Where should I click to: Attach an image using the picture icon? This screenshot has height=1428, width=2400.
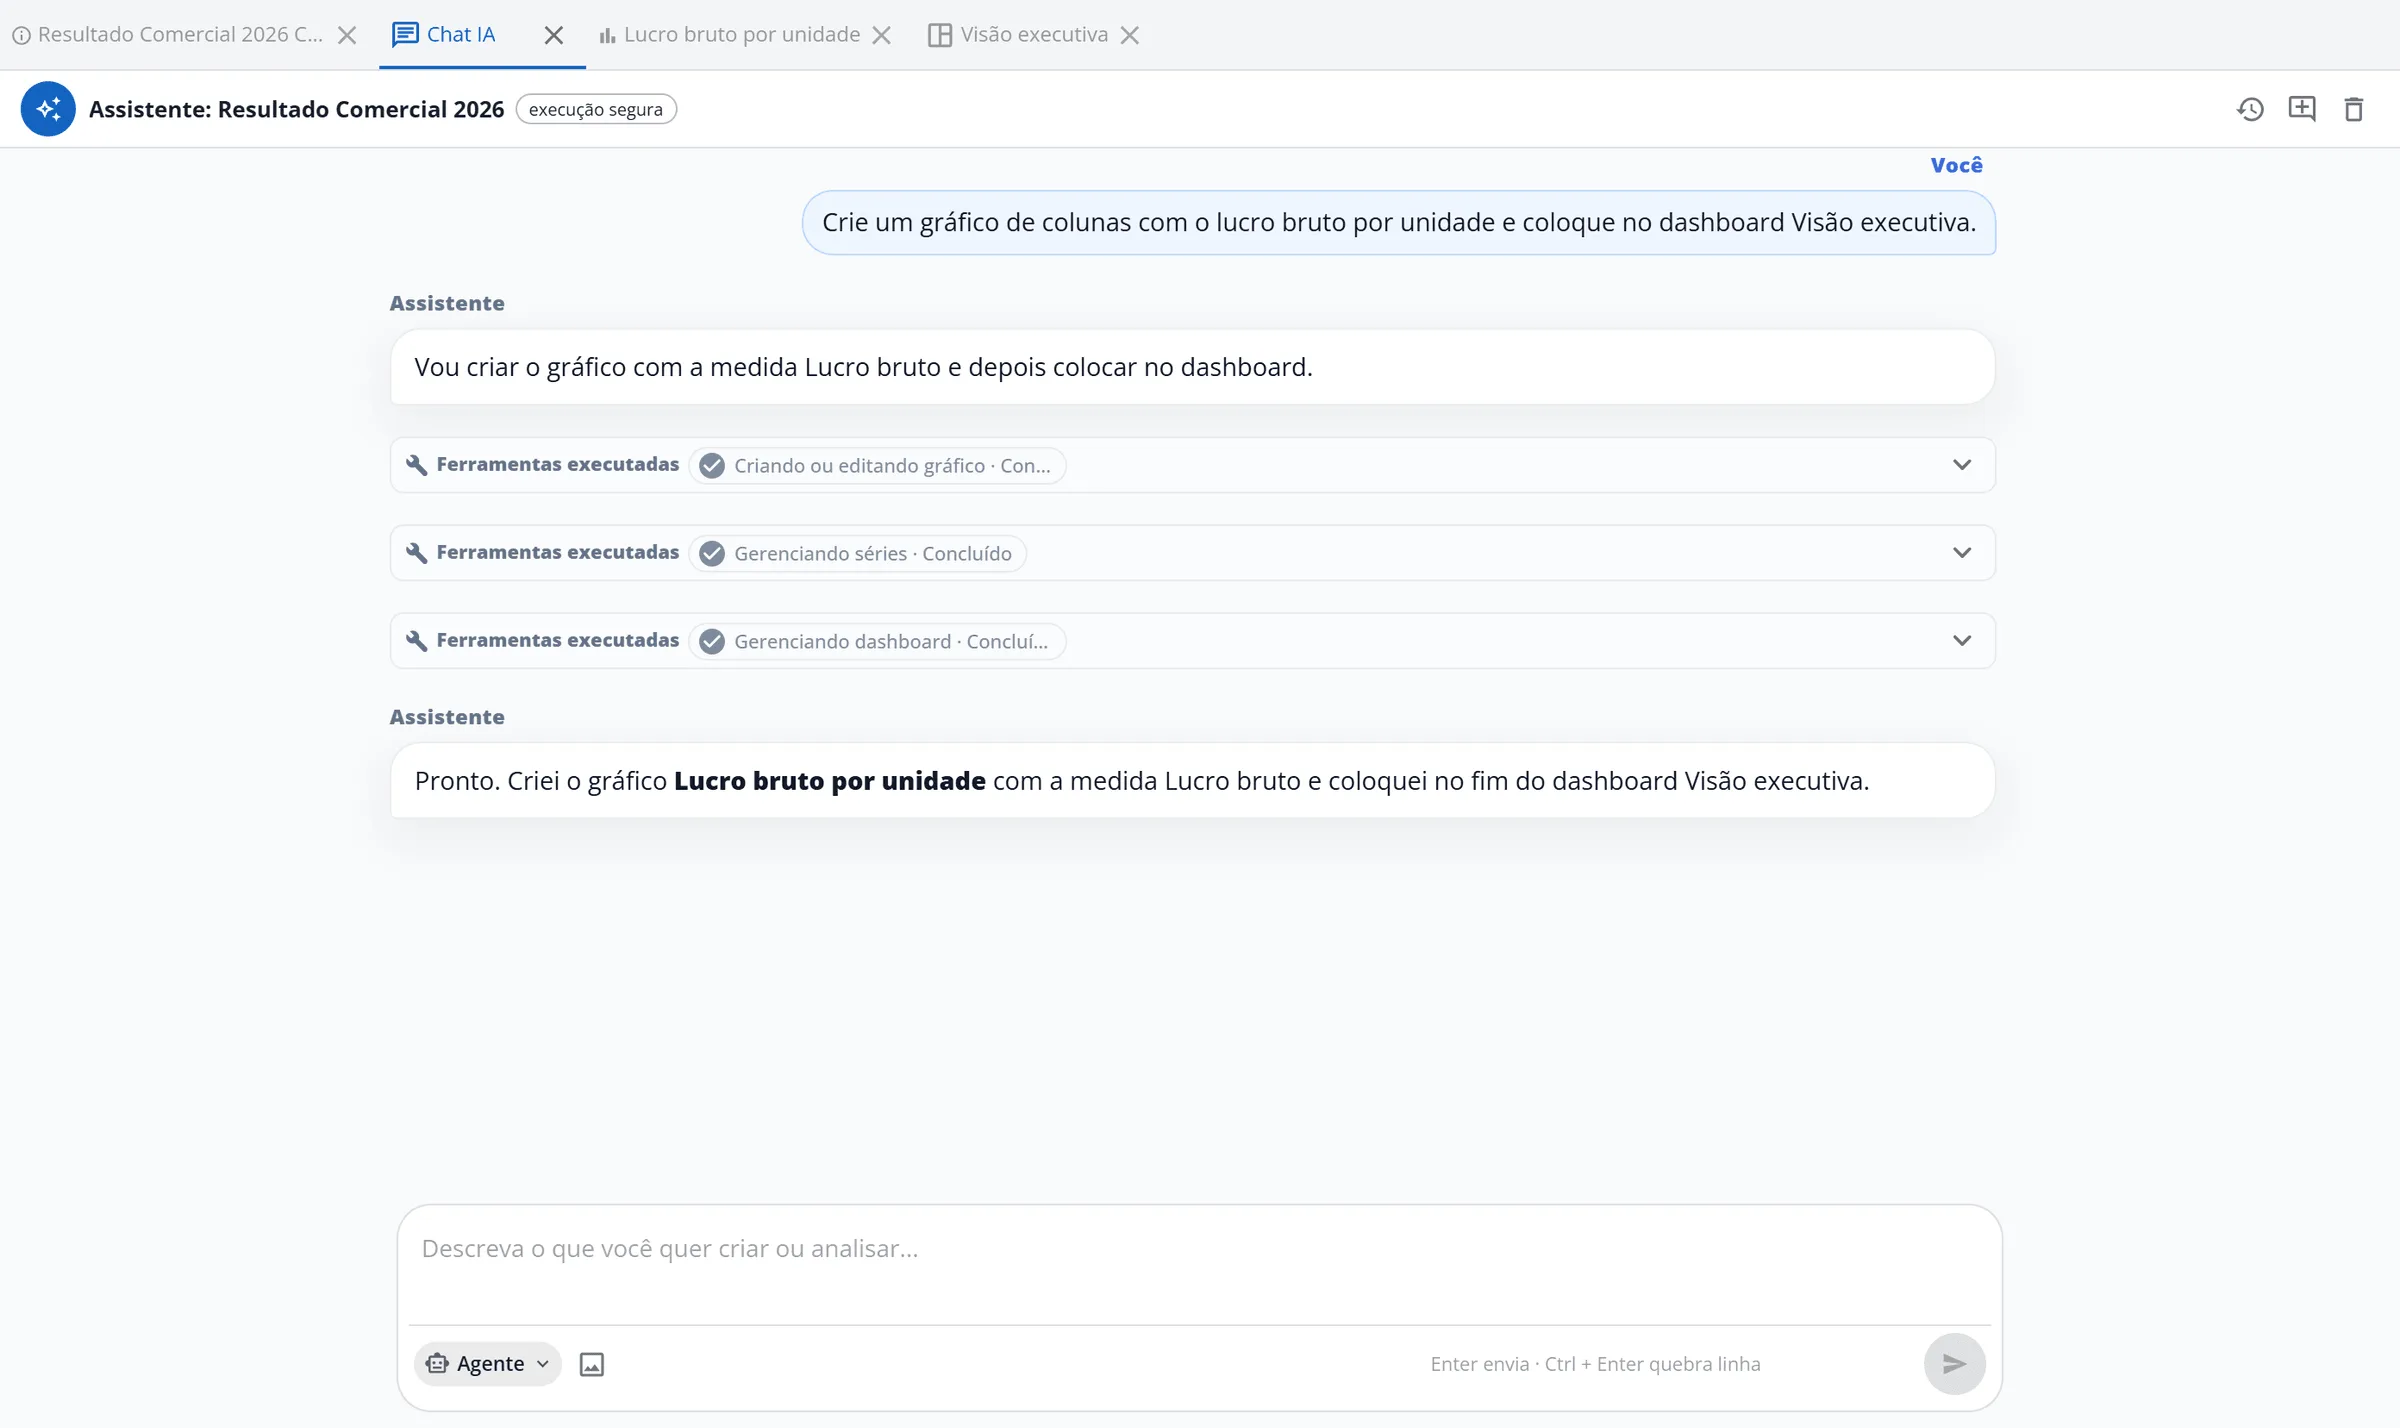point(592,1364)
